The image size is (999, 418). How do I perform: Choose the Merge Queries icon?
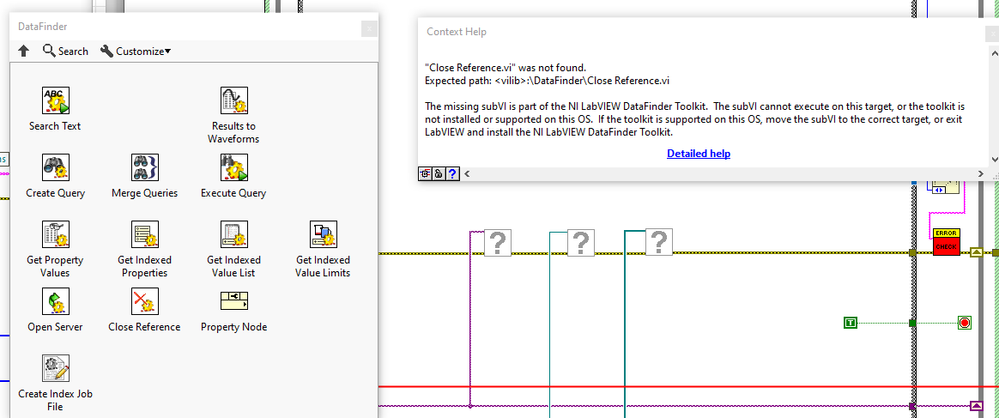coord(145,168)
